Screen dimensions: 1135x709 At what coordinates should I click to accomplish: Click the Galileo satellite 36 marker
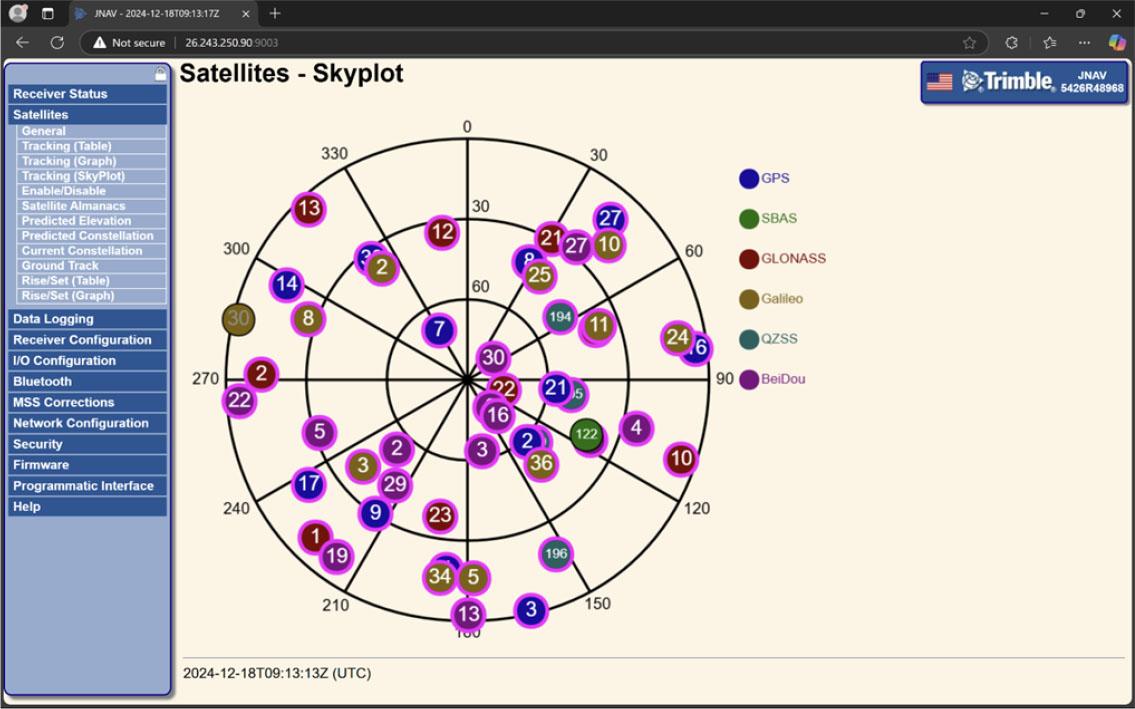541,463
